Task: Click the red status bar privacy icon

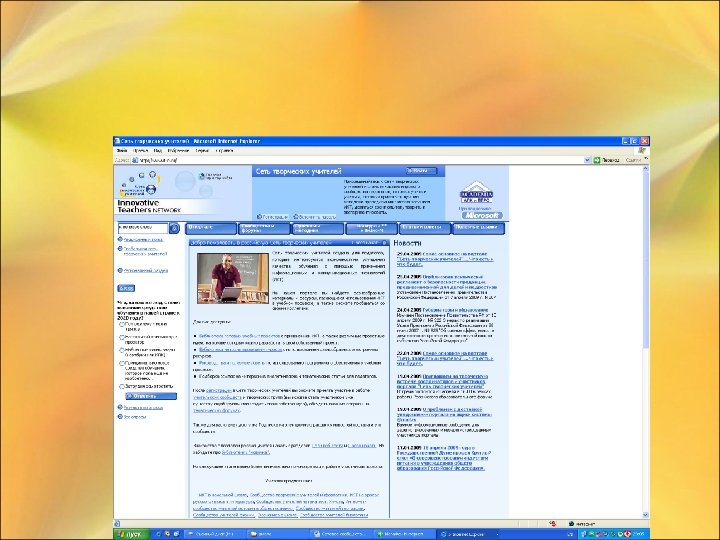Action: pyautogui.click(x=553, y=523)
